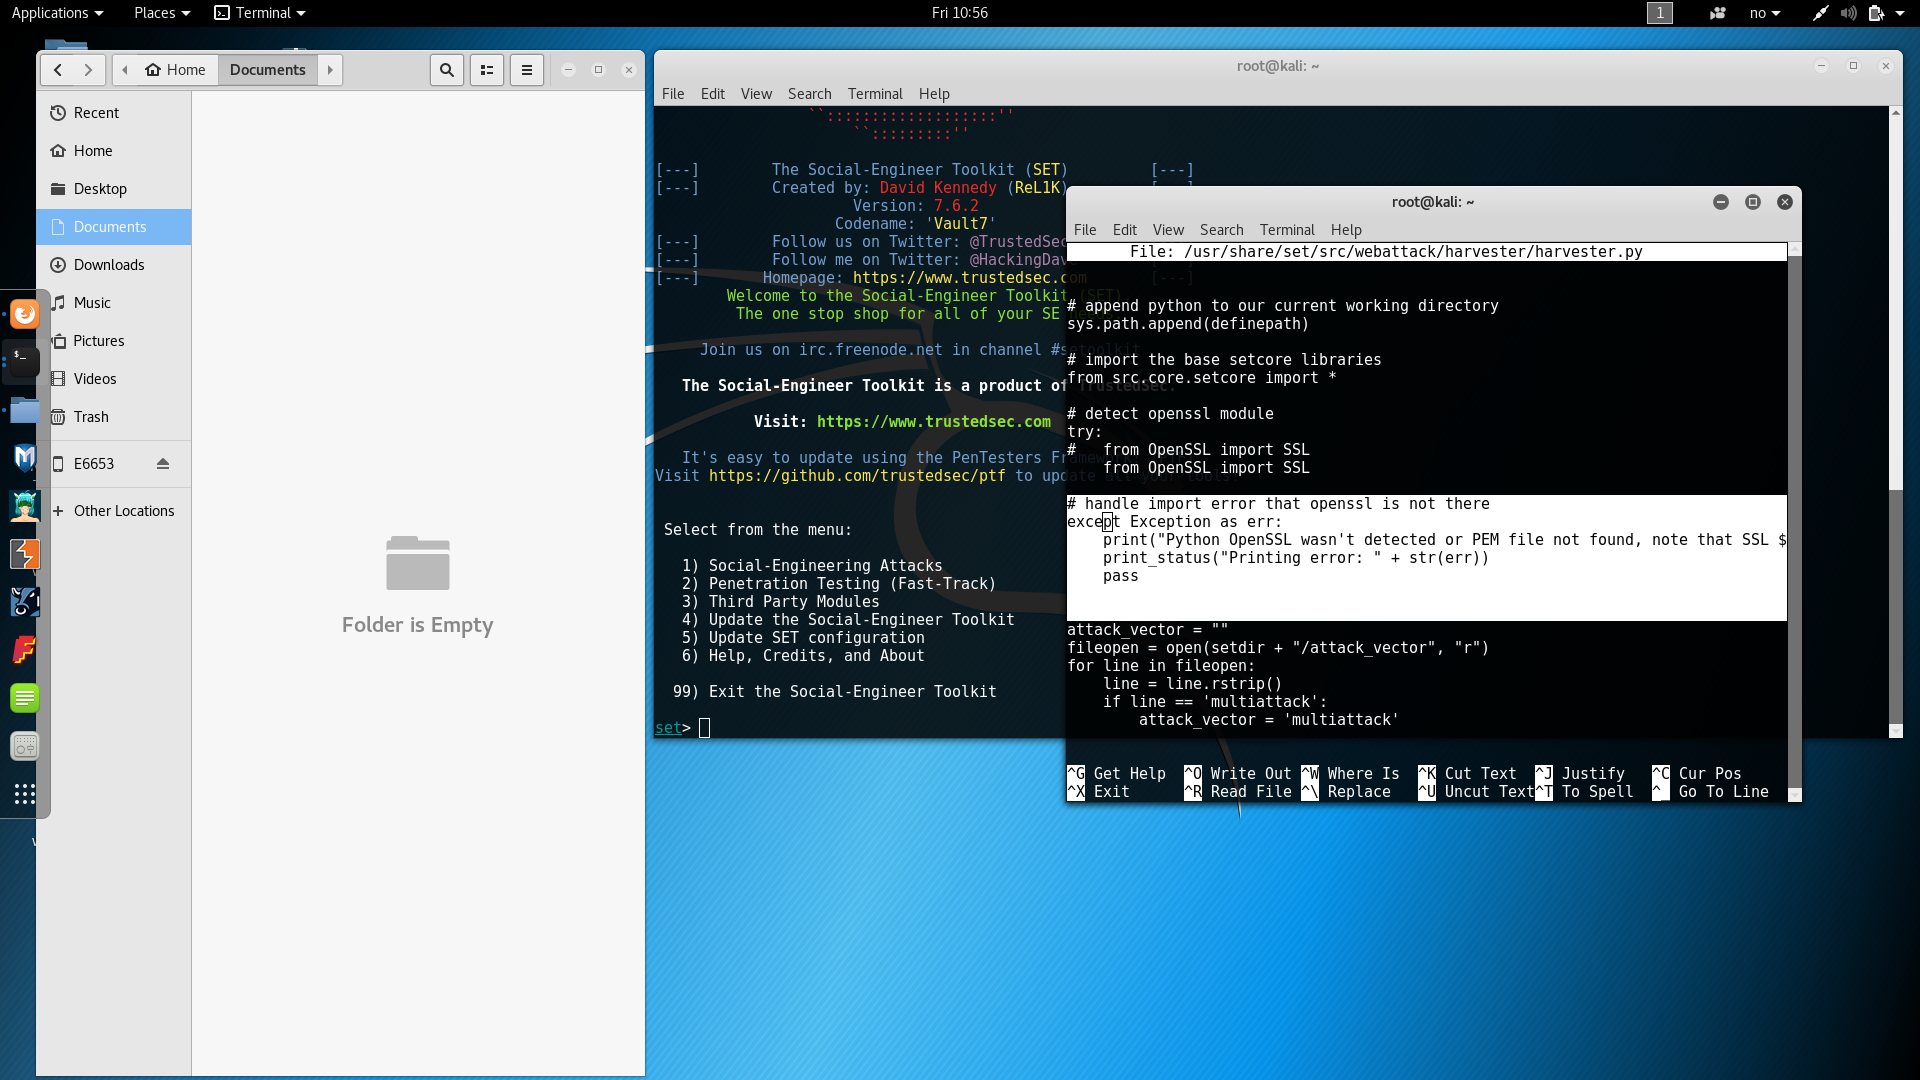Open Desktop in Files sidebar
Image resolution: width=1920 pixels, height=1080 pixels.
pyautogui.click(x=114, y=189)
